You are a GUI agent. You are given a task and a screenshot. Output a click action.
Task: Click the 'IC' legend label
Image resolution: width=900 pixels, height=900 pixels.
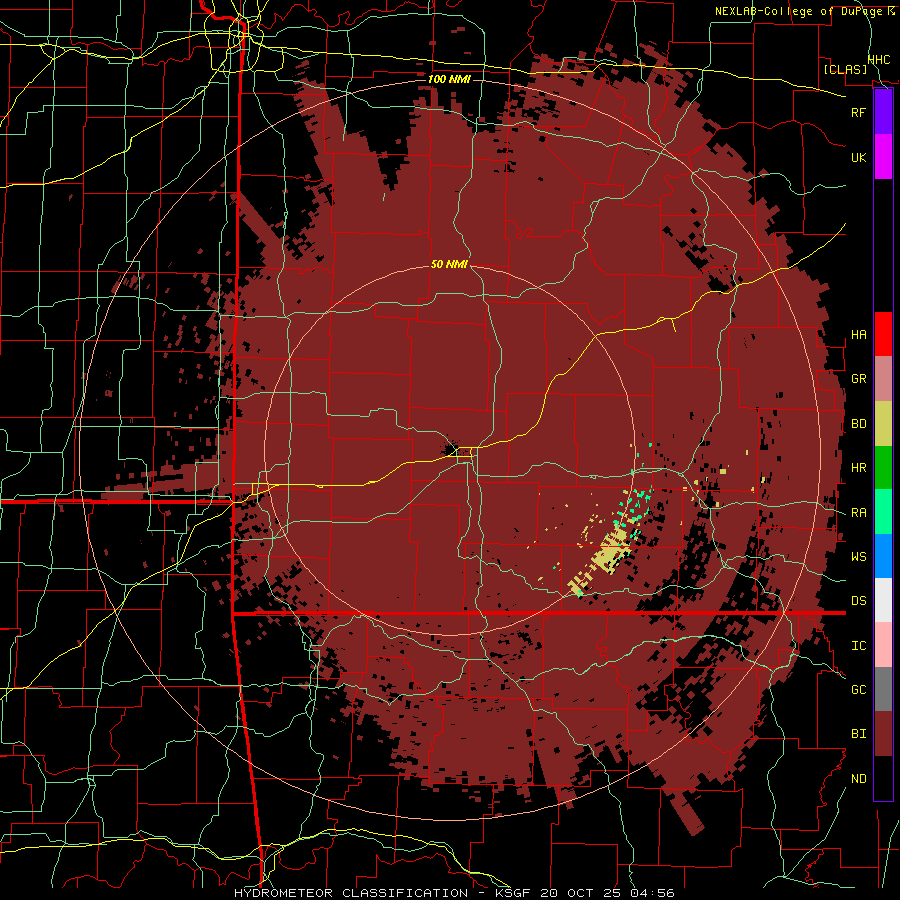point(858,646)
